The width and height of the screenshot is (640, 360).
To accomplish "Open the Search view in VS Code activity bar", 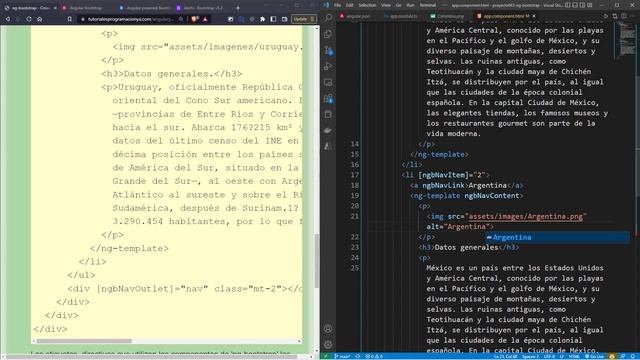I will coord(328,17).
